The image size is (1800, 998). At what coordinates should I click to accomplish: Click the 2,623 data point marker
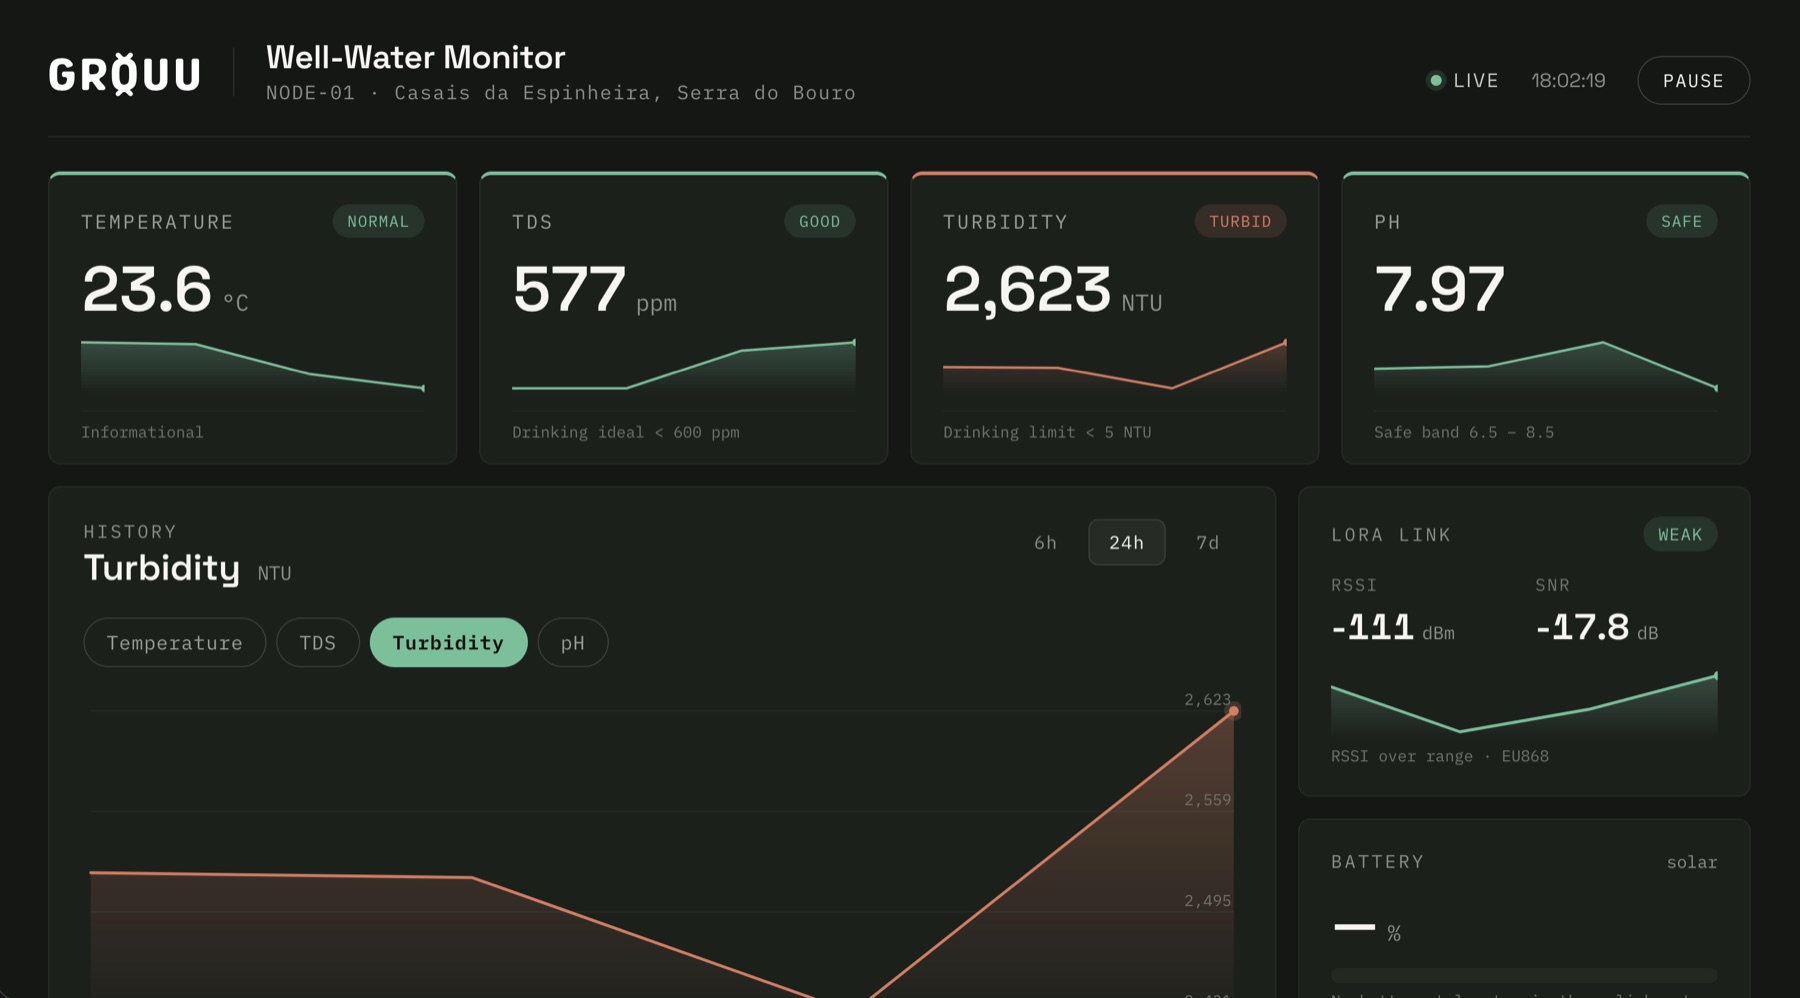1234,711
